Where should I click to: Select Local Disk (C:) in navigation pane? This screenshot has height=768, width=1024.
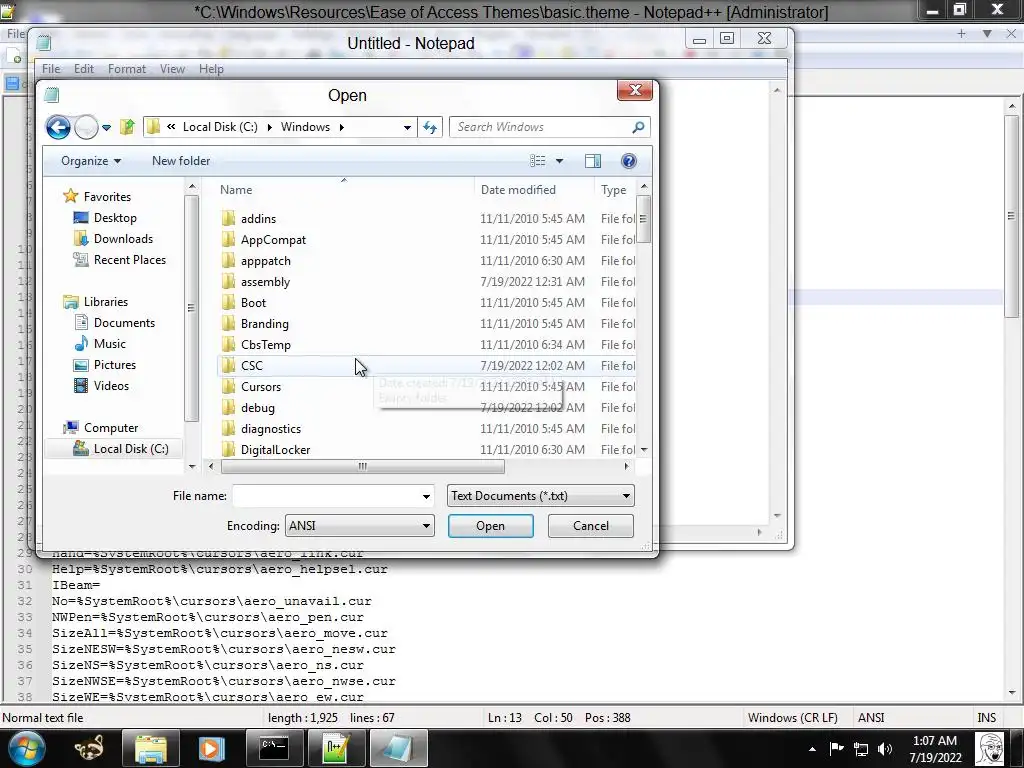[x=114, y=449]
